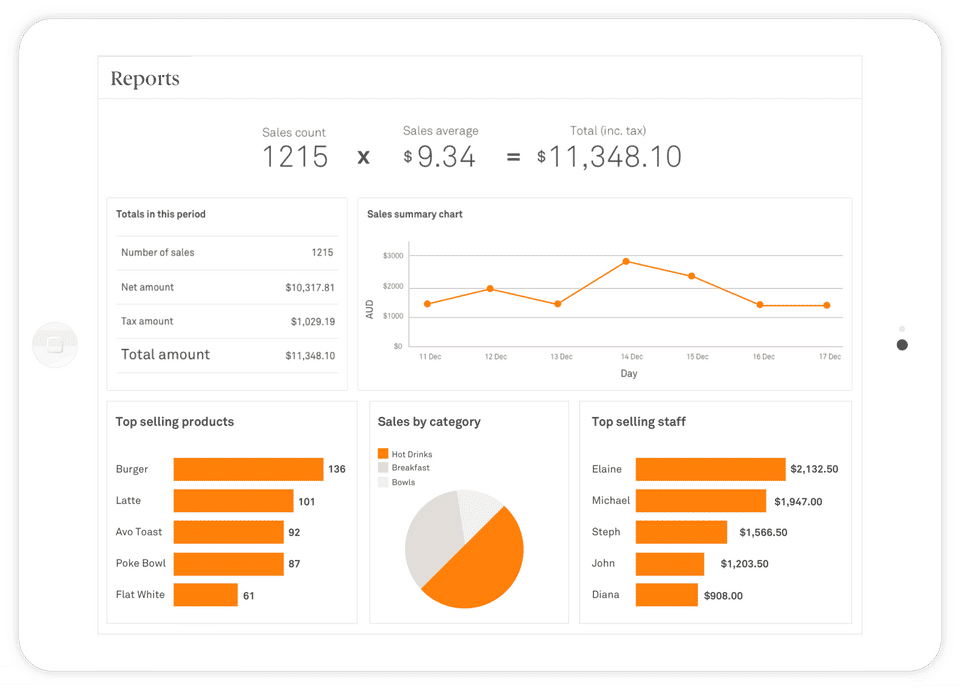Click the Burger sales bar
This screenshot has height=690, width=960.
tap(249, 469)
